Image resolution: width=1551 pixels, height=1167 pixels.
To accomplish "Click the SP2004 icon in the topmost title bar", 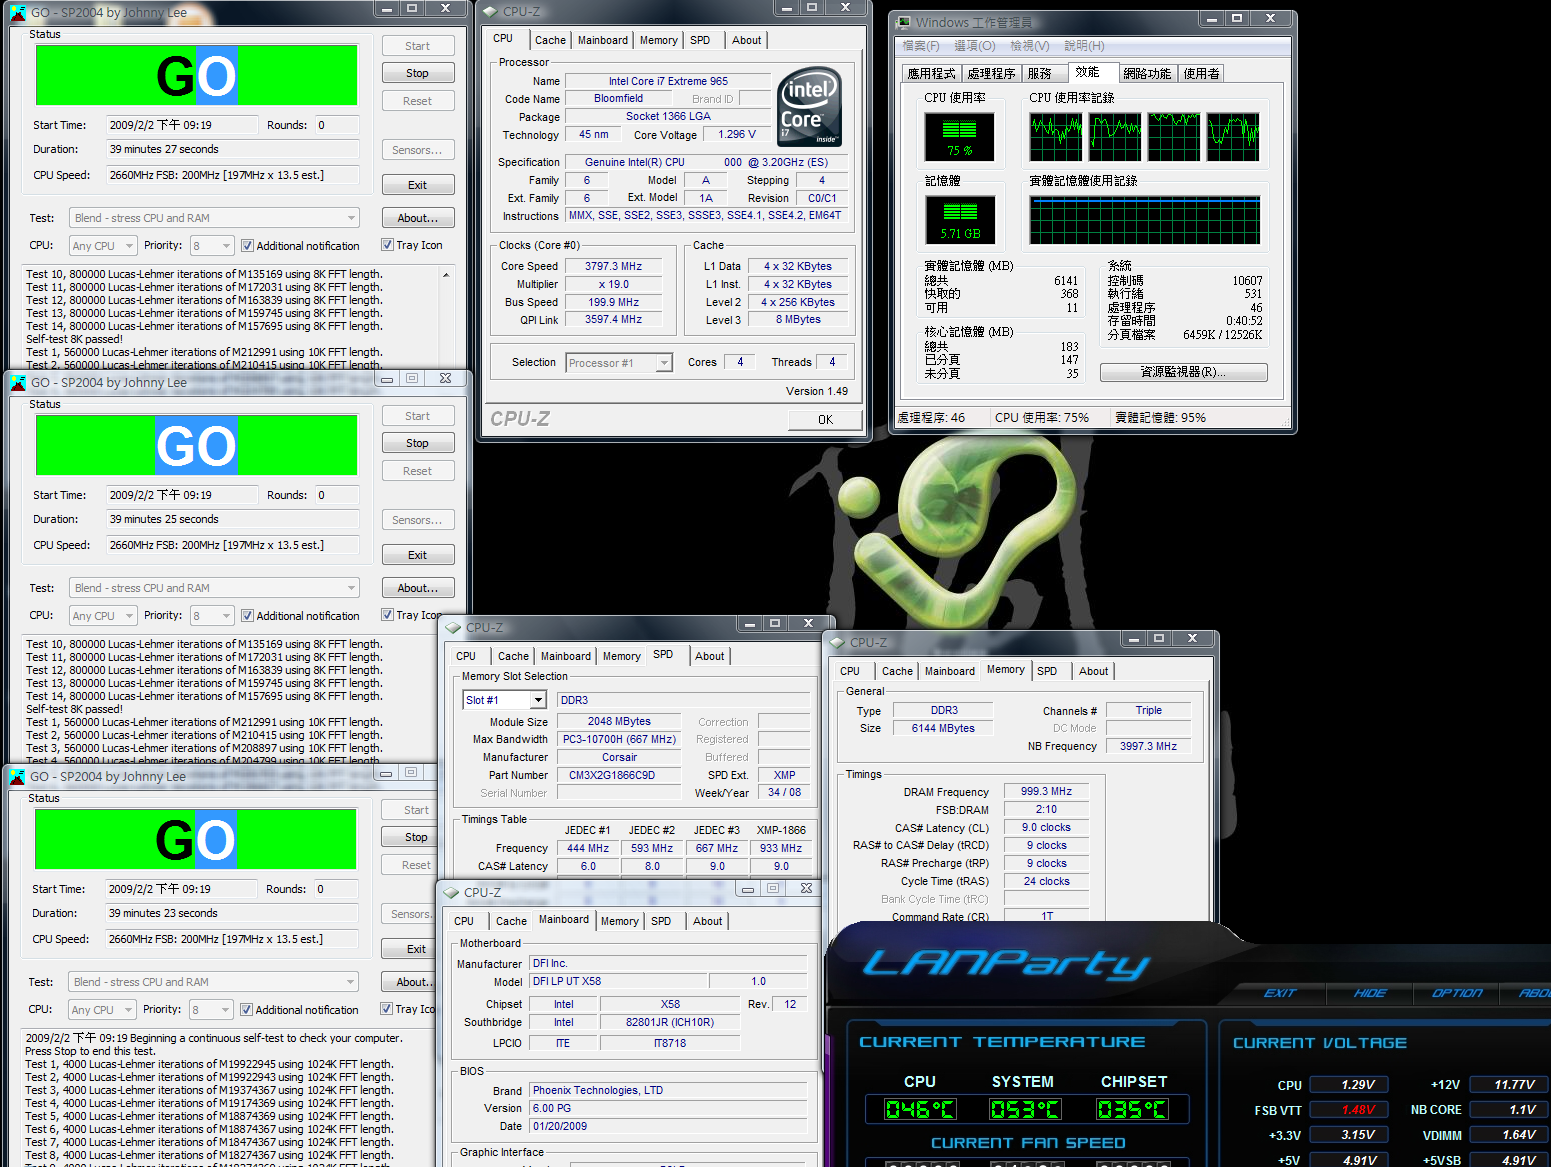I will pos(18,13).
